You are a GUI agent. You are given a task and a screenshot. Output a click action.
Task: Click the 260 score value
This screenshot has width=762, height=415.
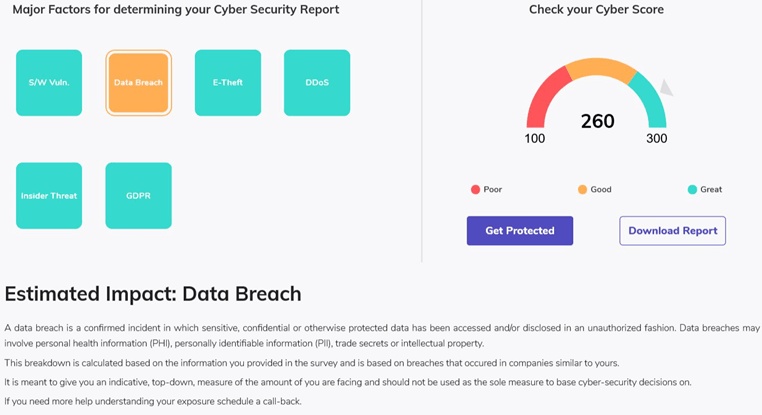pos(598,121)
